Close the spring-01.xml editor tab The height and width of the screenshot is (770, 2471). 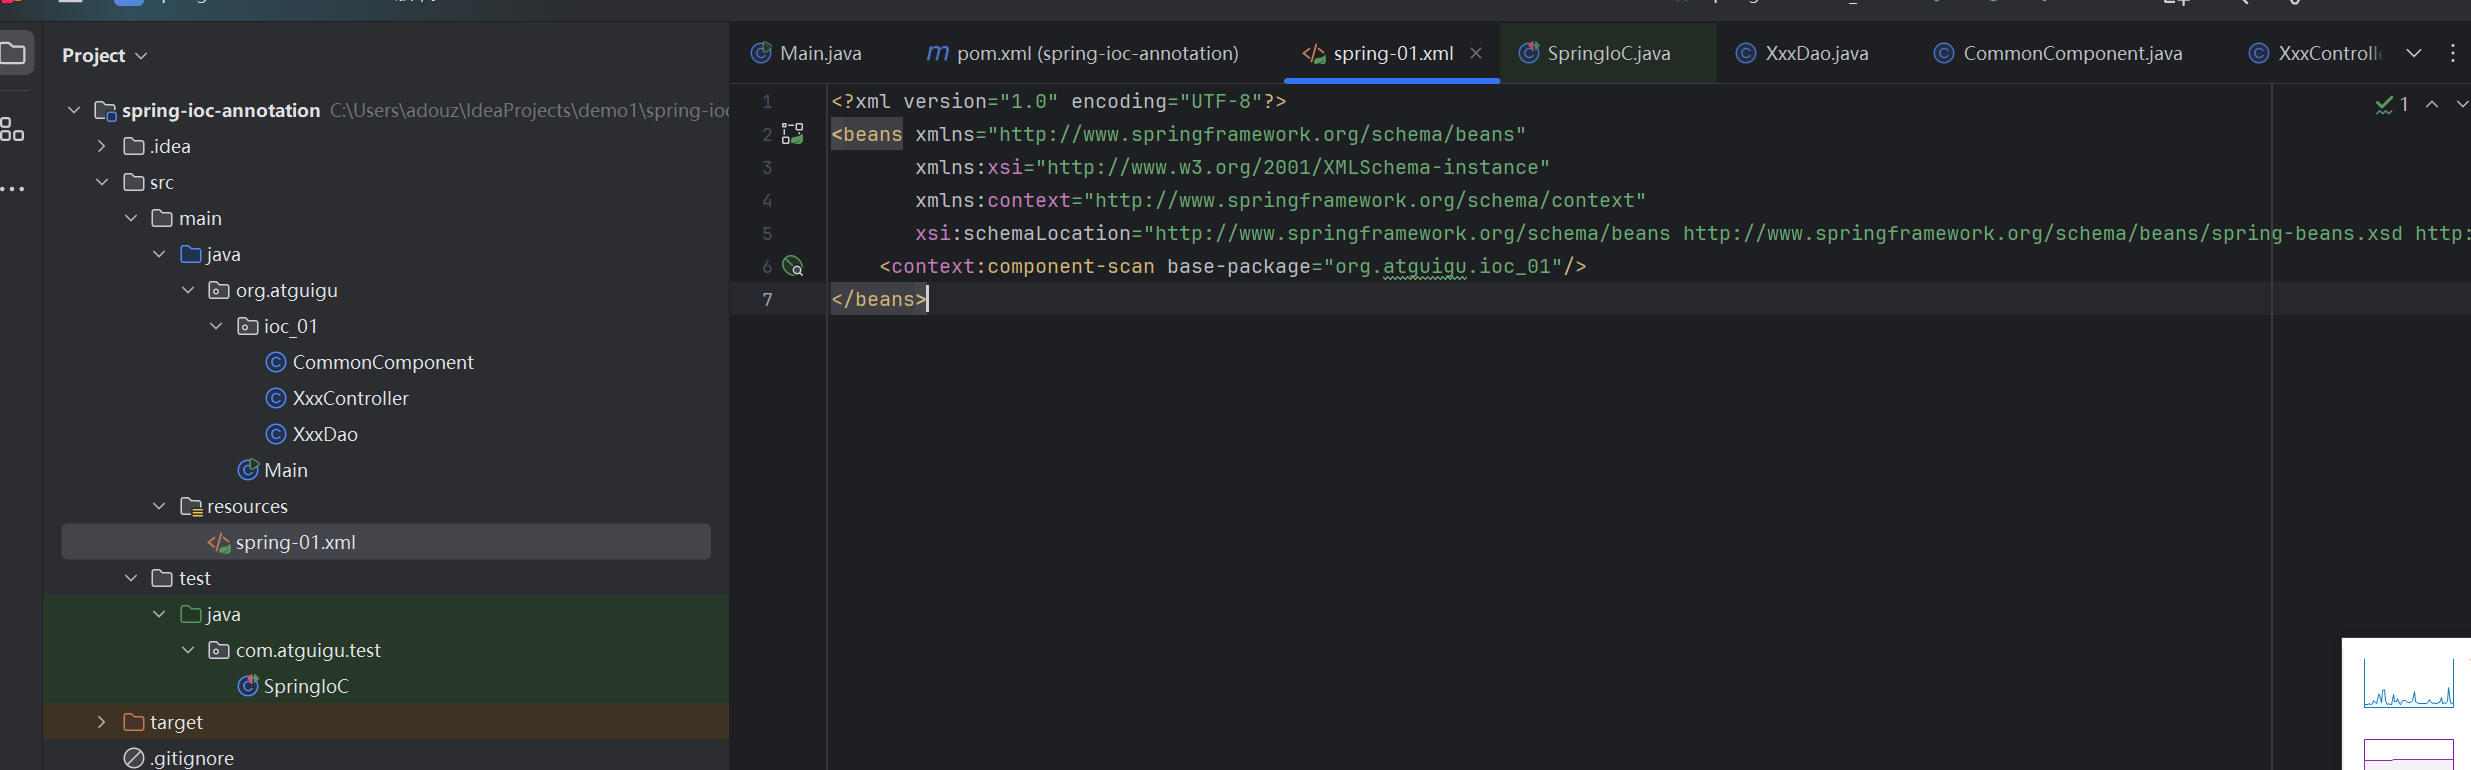click(1476, 53)
